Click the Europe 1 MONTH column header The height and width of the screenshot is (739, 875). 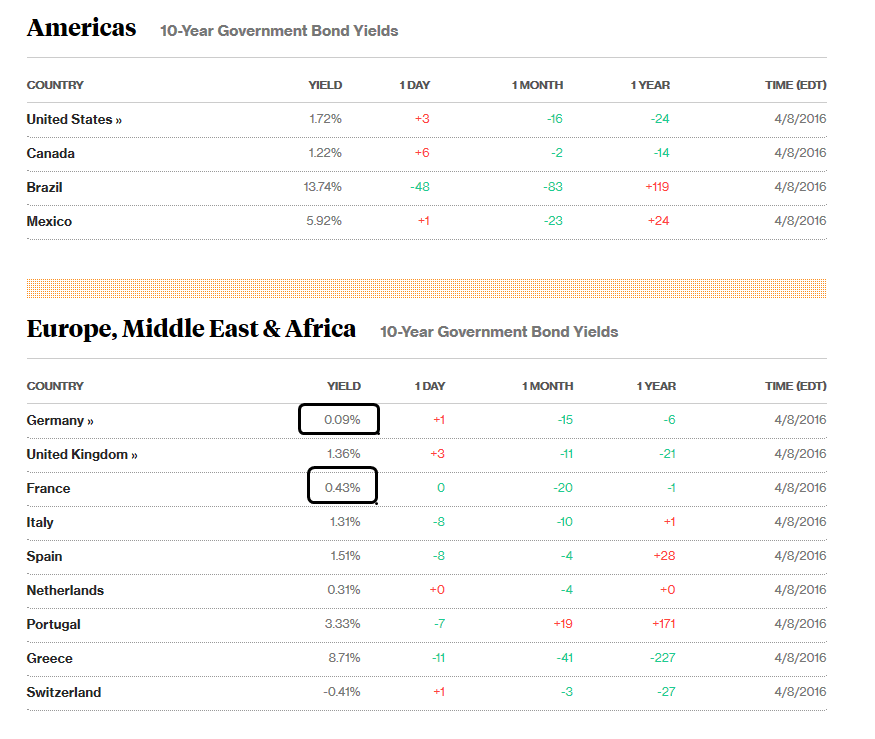click(x=547, y=386)
